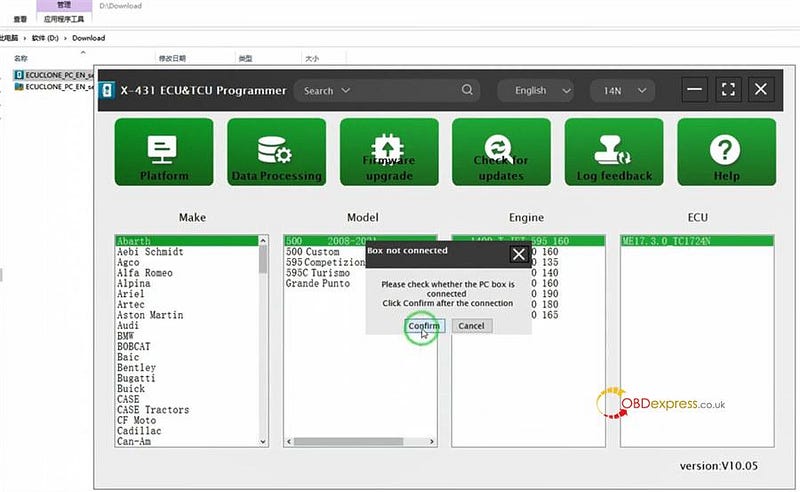
Task: Click the search input field
Action: point(406,91)
